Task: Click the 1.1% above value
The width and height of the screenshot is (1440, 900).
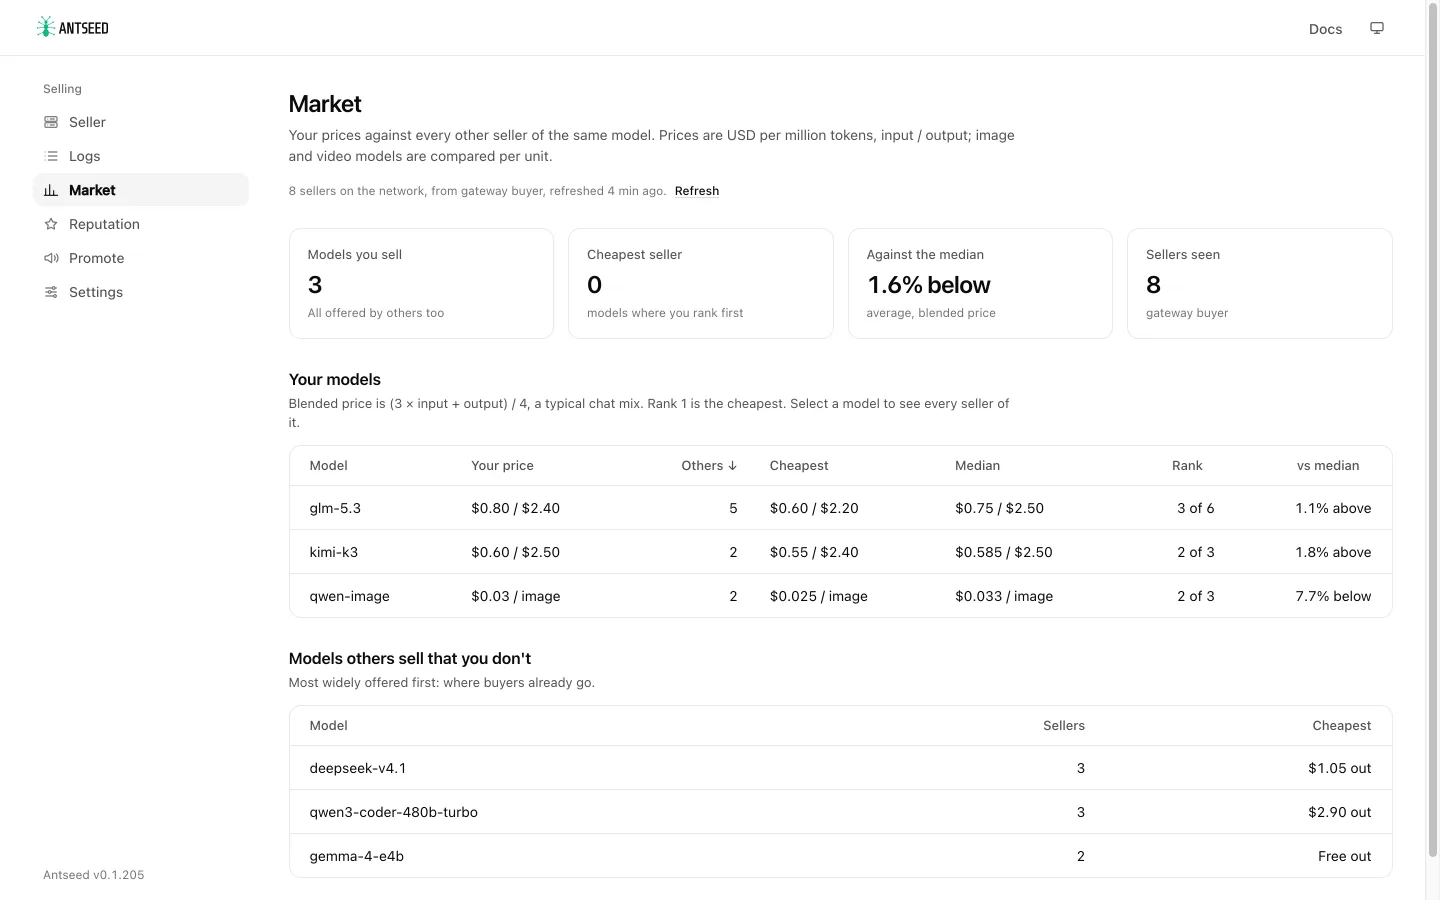Action: coord(1333,508)
